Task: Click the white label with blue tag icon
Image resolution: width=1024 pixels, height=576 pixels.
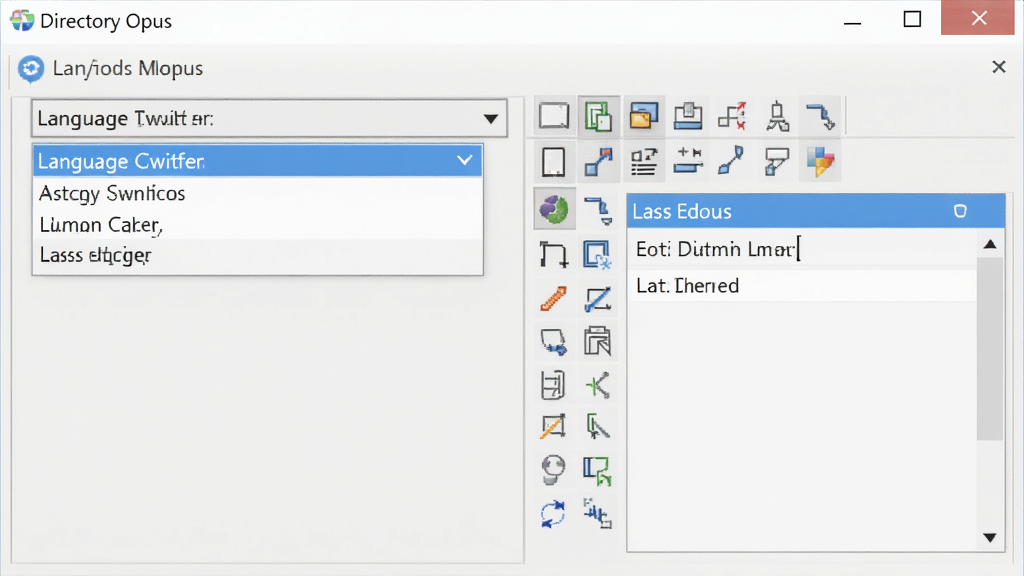Action: coord(776,161)
